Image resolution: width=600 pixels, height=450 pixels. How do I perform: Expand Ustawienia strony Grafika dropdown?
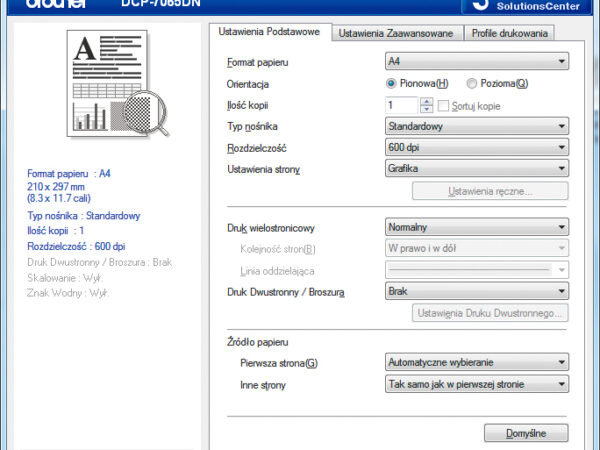pos(476,168)
